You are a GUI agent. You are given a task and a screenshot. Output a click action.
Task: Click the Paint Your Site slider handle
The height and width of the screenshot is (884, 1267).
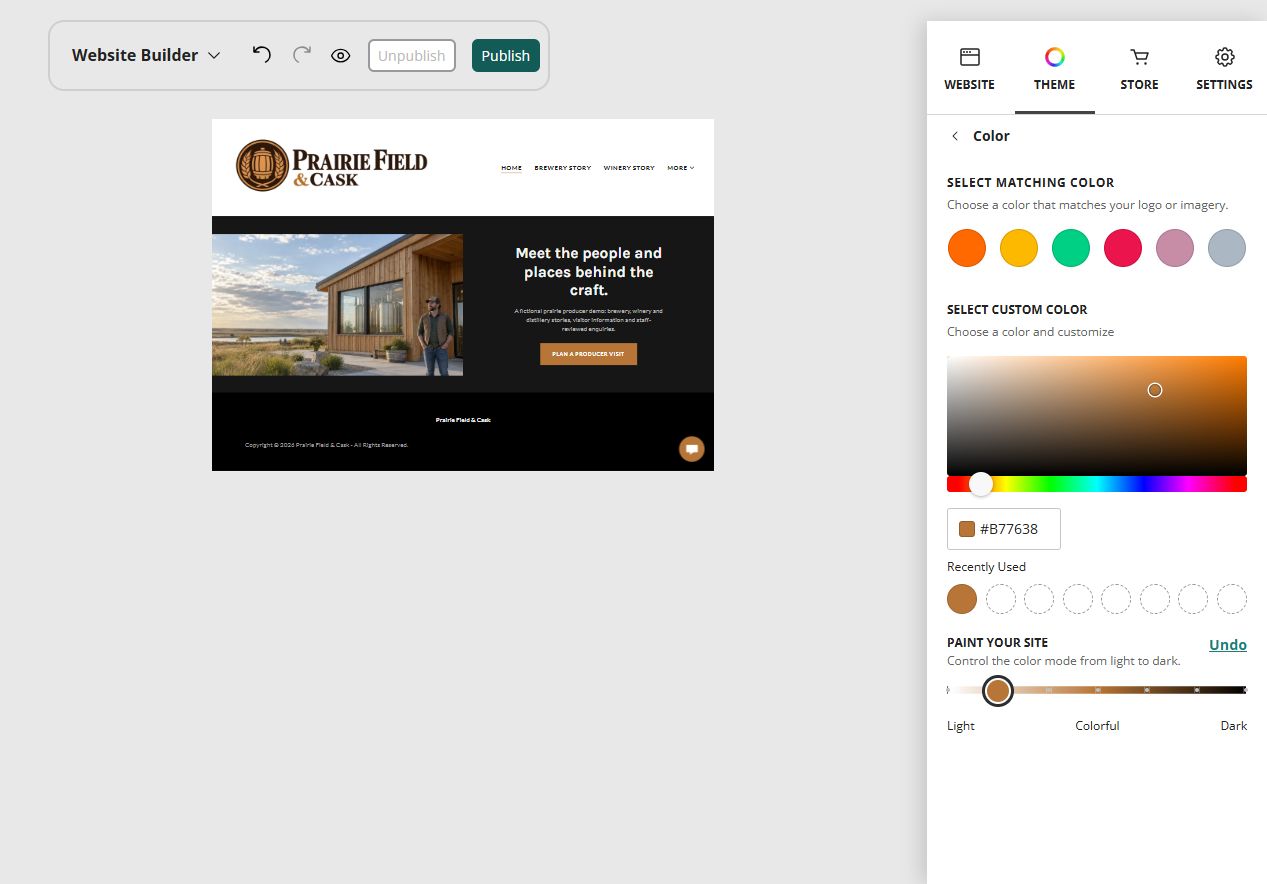click(998, 690)
